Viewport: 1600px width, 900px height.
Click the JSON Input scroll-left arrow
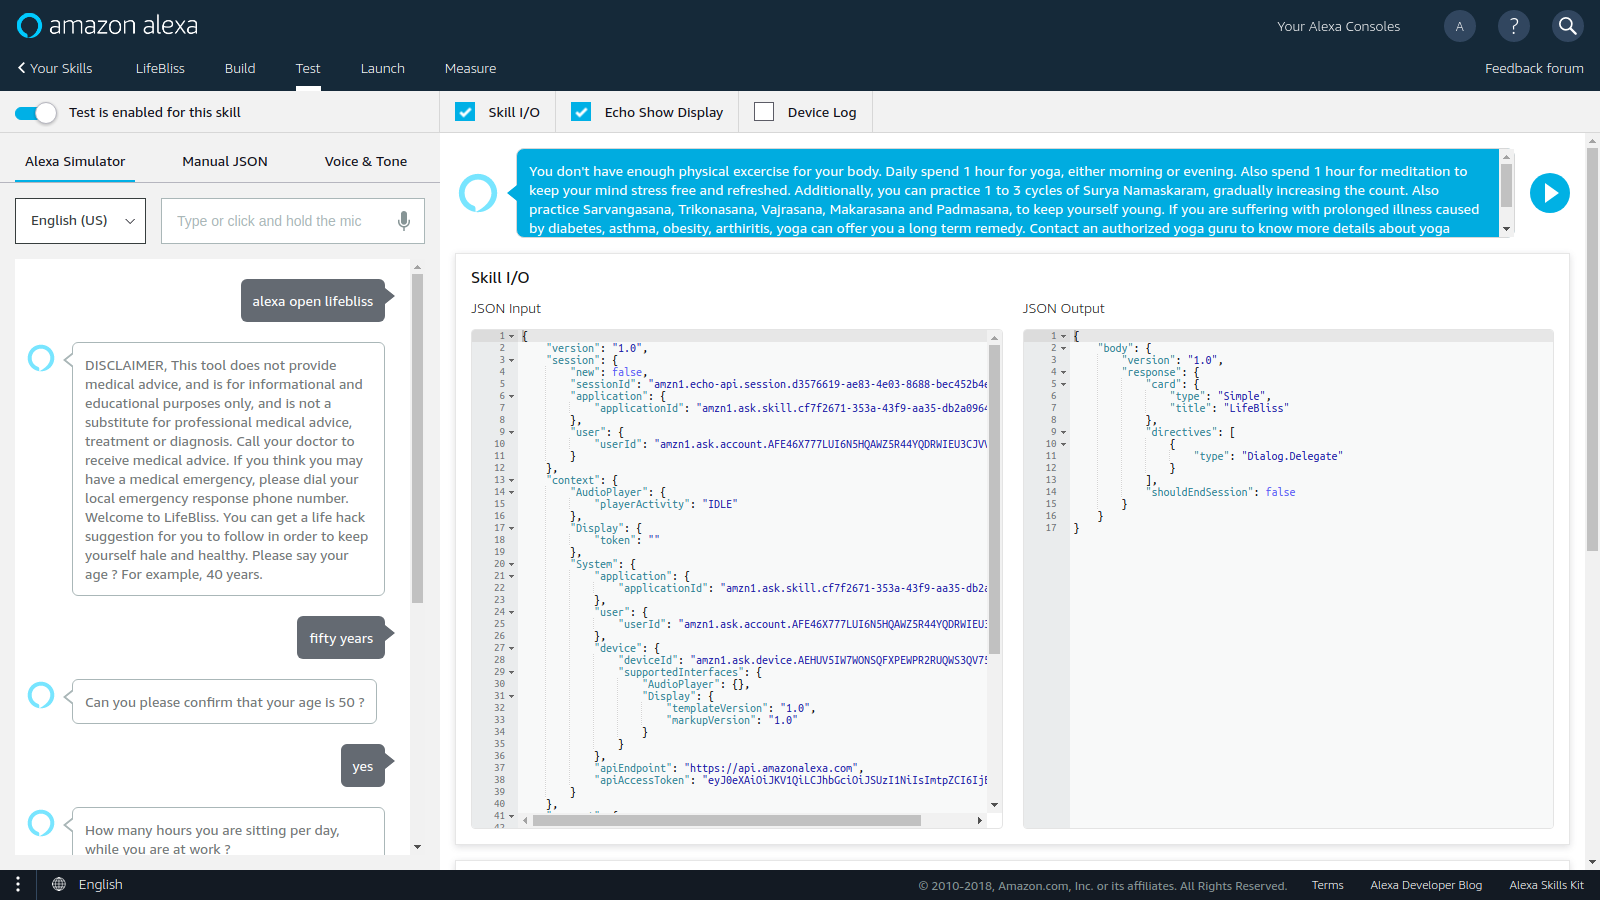pyautogui.click(x=526, y=821)
